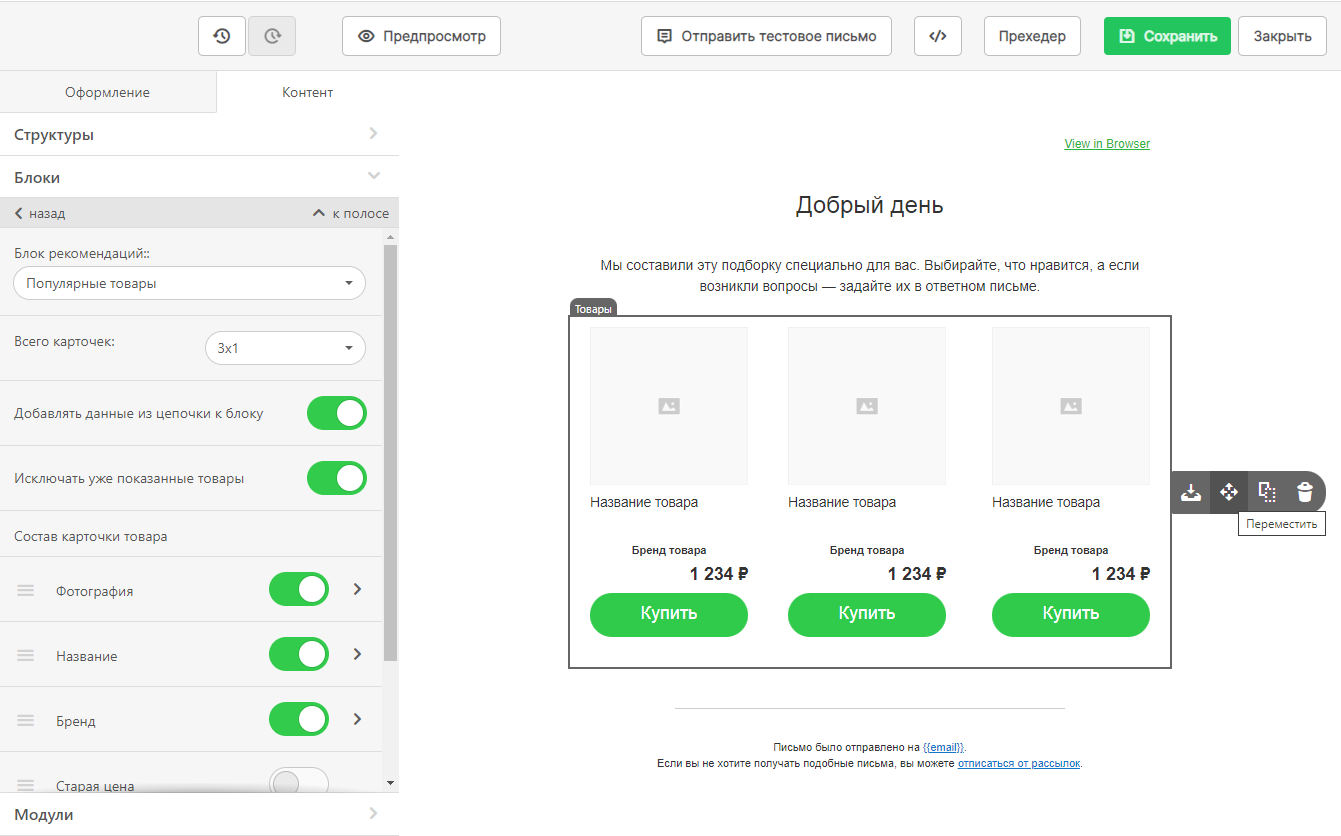This screenshot has width=1341, height=836.
Task: Open the Всего карточек 3x1 dropdown
Action: pos(285,349)
